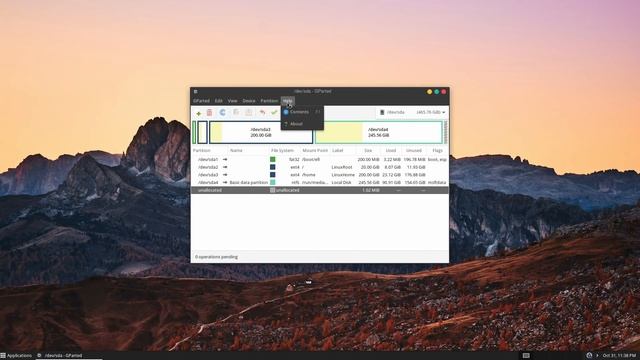
Task: Click the ext4 swatch in /dev/sda2 row
Action: (273, 167)
